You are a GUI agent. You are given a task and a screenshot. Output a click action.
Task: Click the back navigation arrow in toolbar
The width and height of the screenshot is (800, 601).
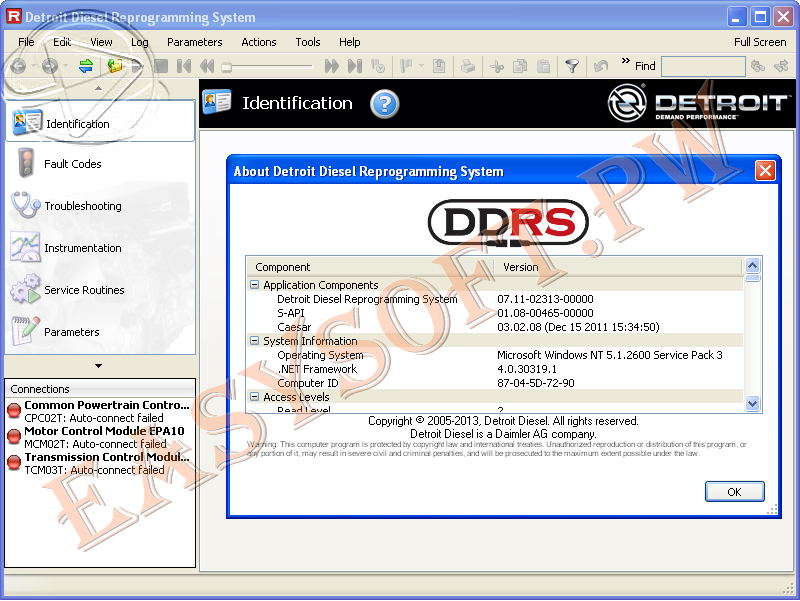point(18,66)
